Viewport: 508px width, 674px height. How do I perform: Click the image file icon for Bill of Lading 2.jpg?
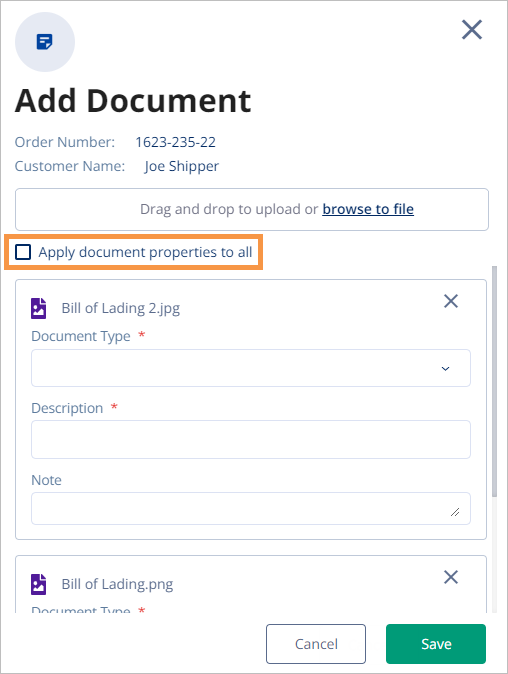(x=38, y=308)
